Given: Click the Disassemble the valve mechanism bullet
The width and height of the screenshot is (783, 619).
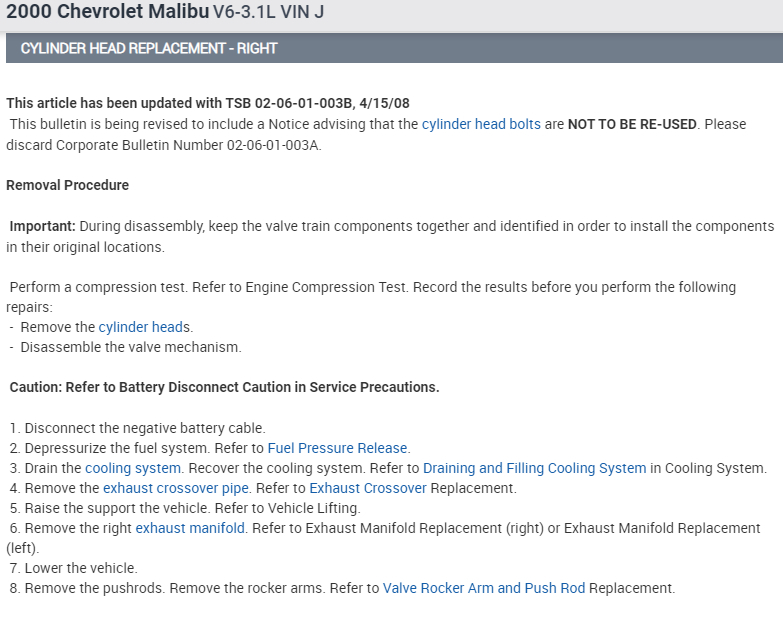Looking at the screenshot, I should point(130,347).
